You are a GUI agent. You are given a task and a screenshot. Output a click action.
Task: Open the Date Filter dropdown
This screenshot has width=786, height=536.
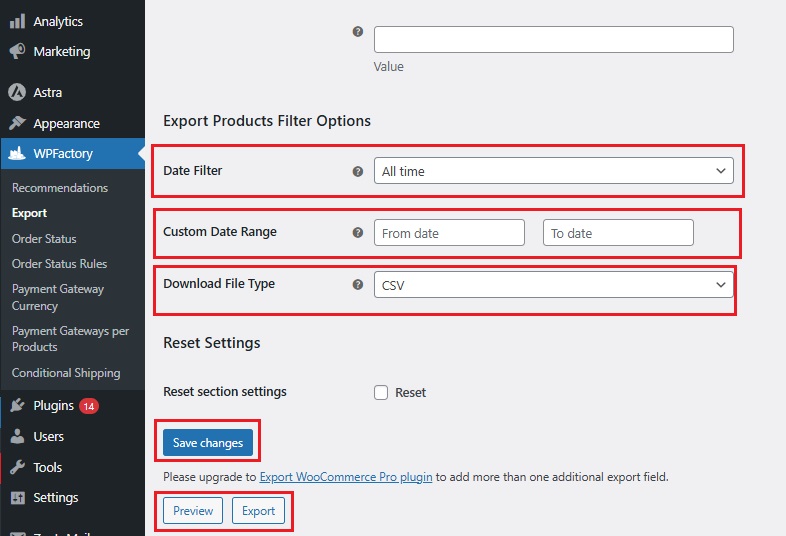553,170
